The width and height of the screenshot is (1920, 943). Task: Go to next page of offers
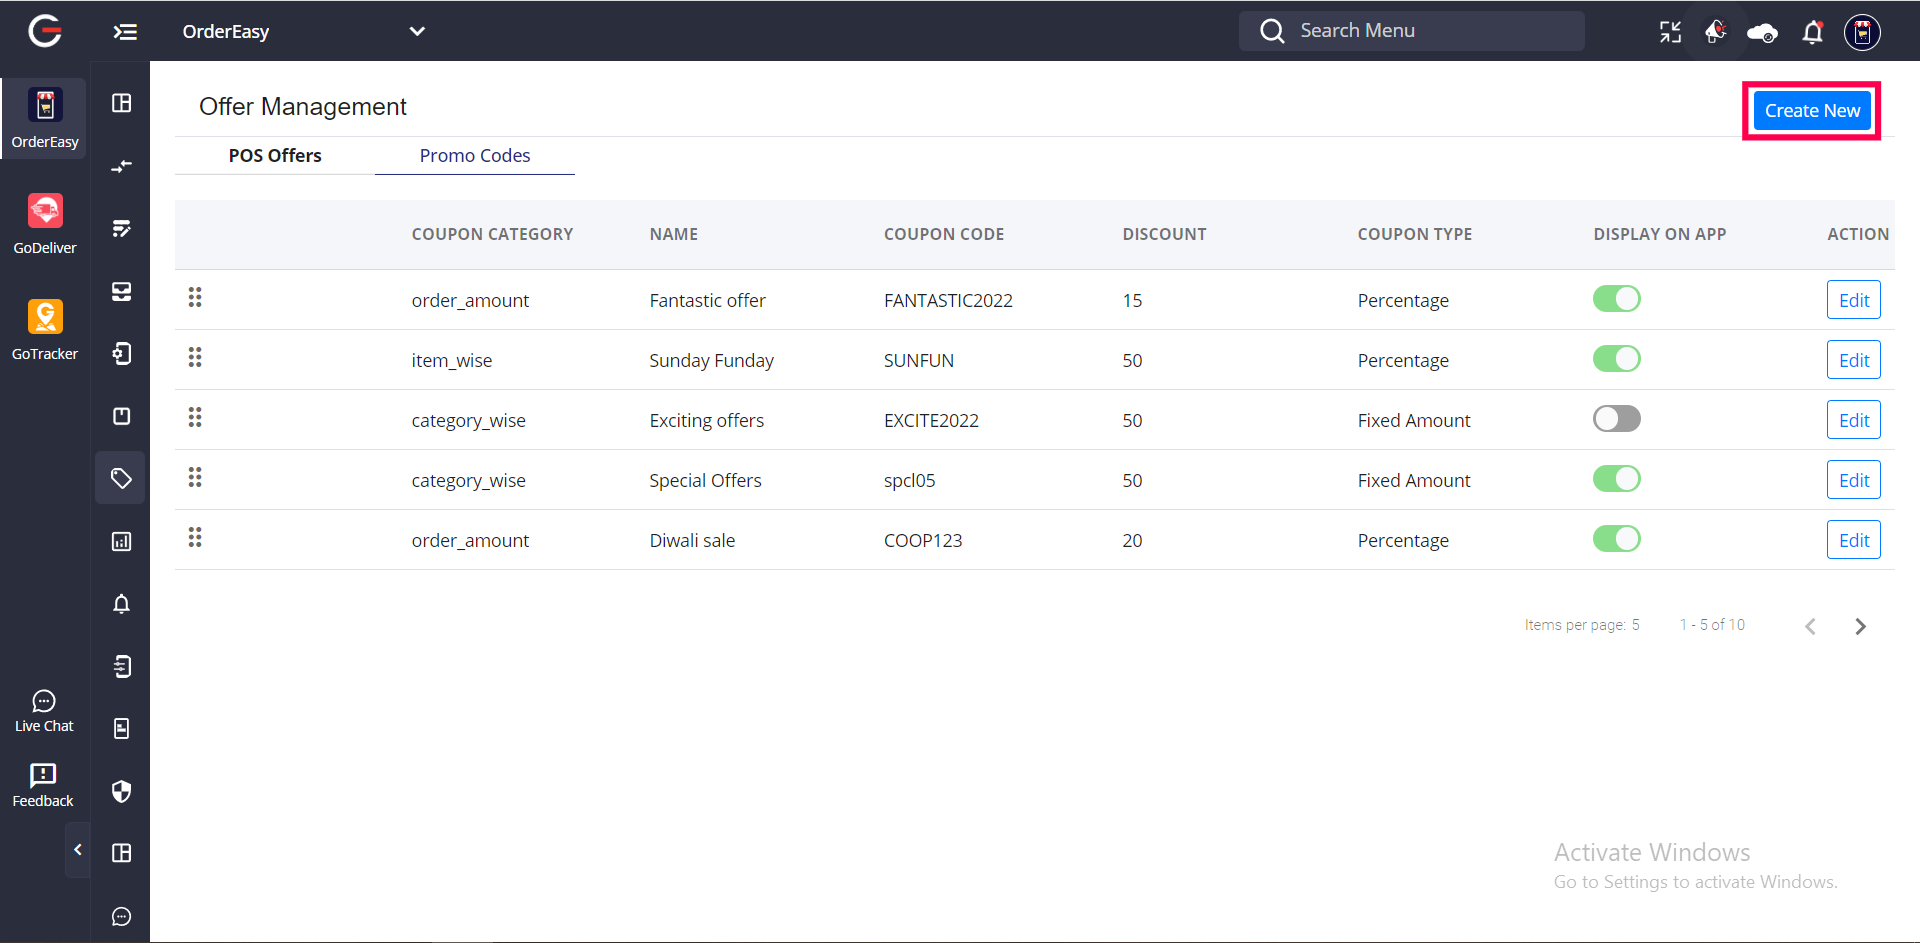(1860, 626)
